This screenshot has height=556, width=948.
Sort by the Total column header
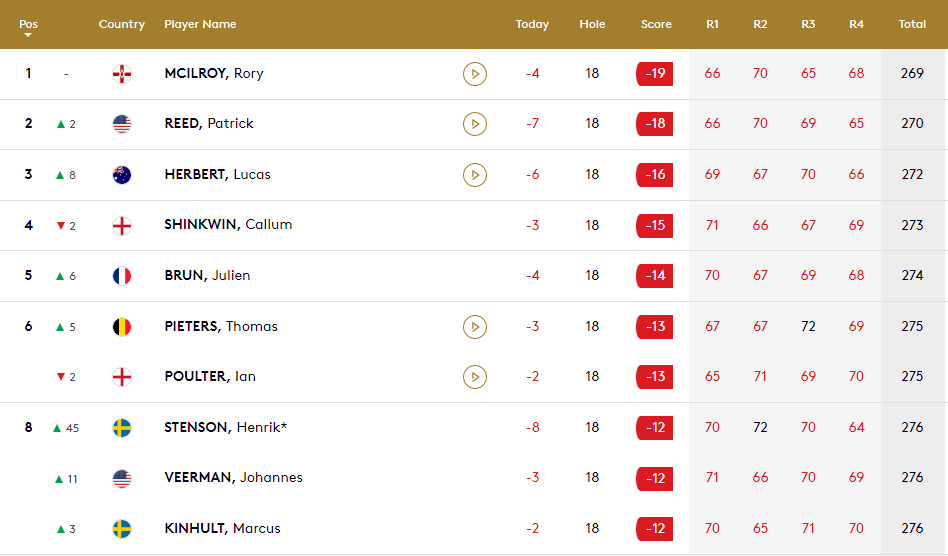coord(912,24)
